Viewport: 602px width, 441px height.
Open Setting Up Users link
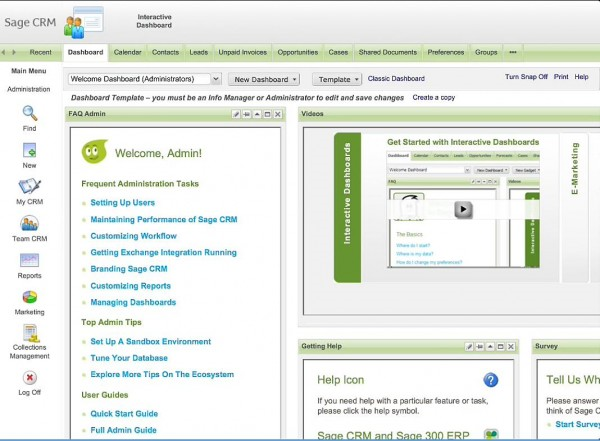point(122,203)
